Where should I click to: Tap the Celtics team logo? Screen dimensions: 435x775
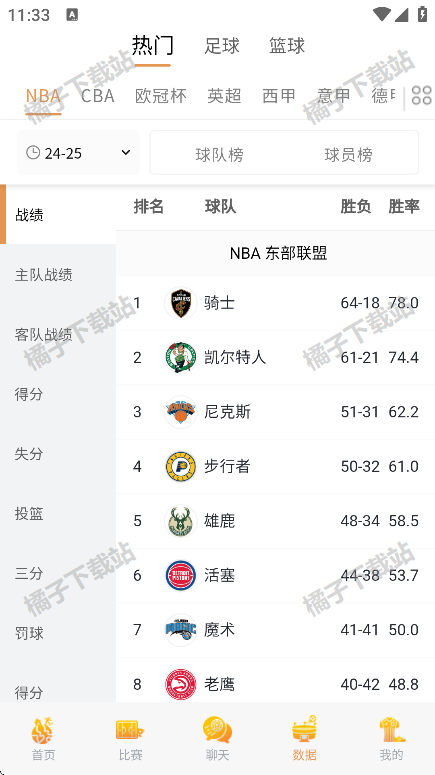(x=181, y=357)
